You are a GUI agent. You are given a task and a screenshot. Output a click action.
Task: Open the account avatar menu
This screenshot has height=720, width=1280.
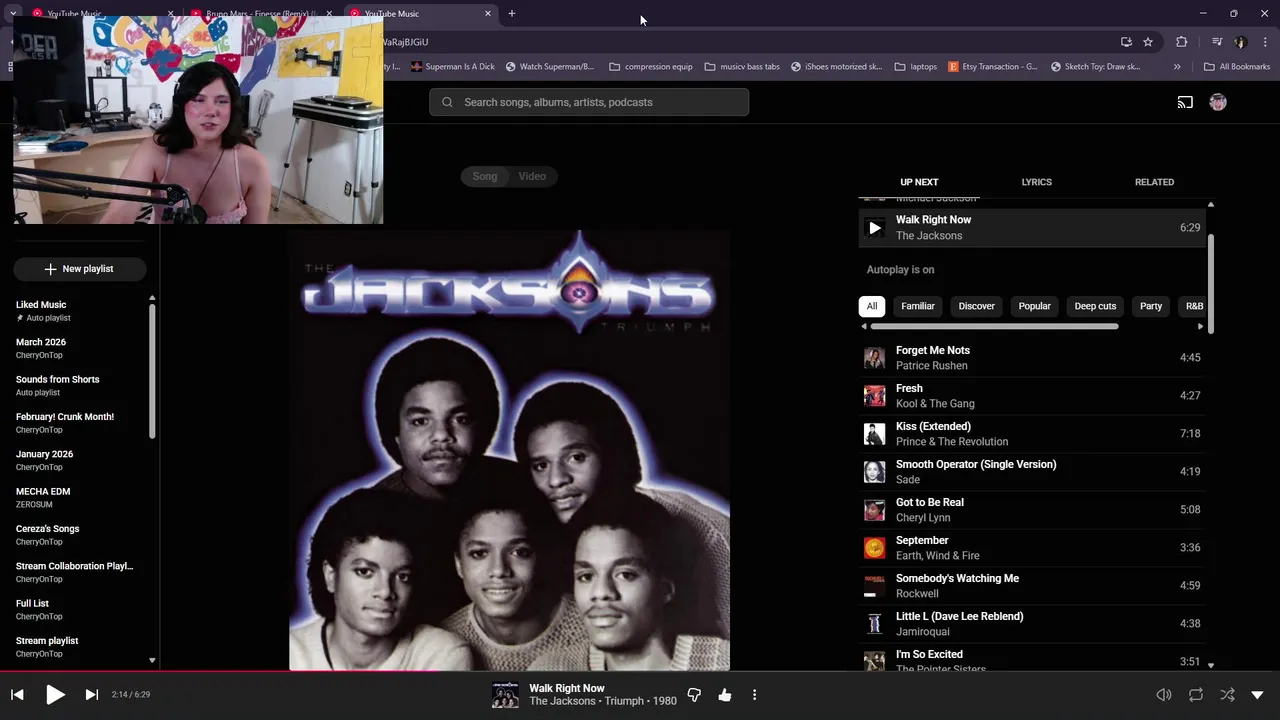coord(1218,102)
